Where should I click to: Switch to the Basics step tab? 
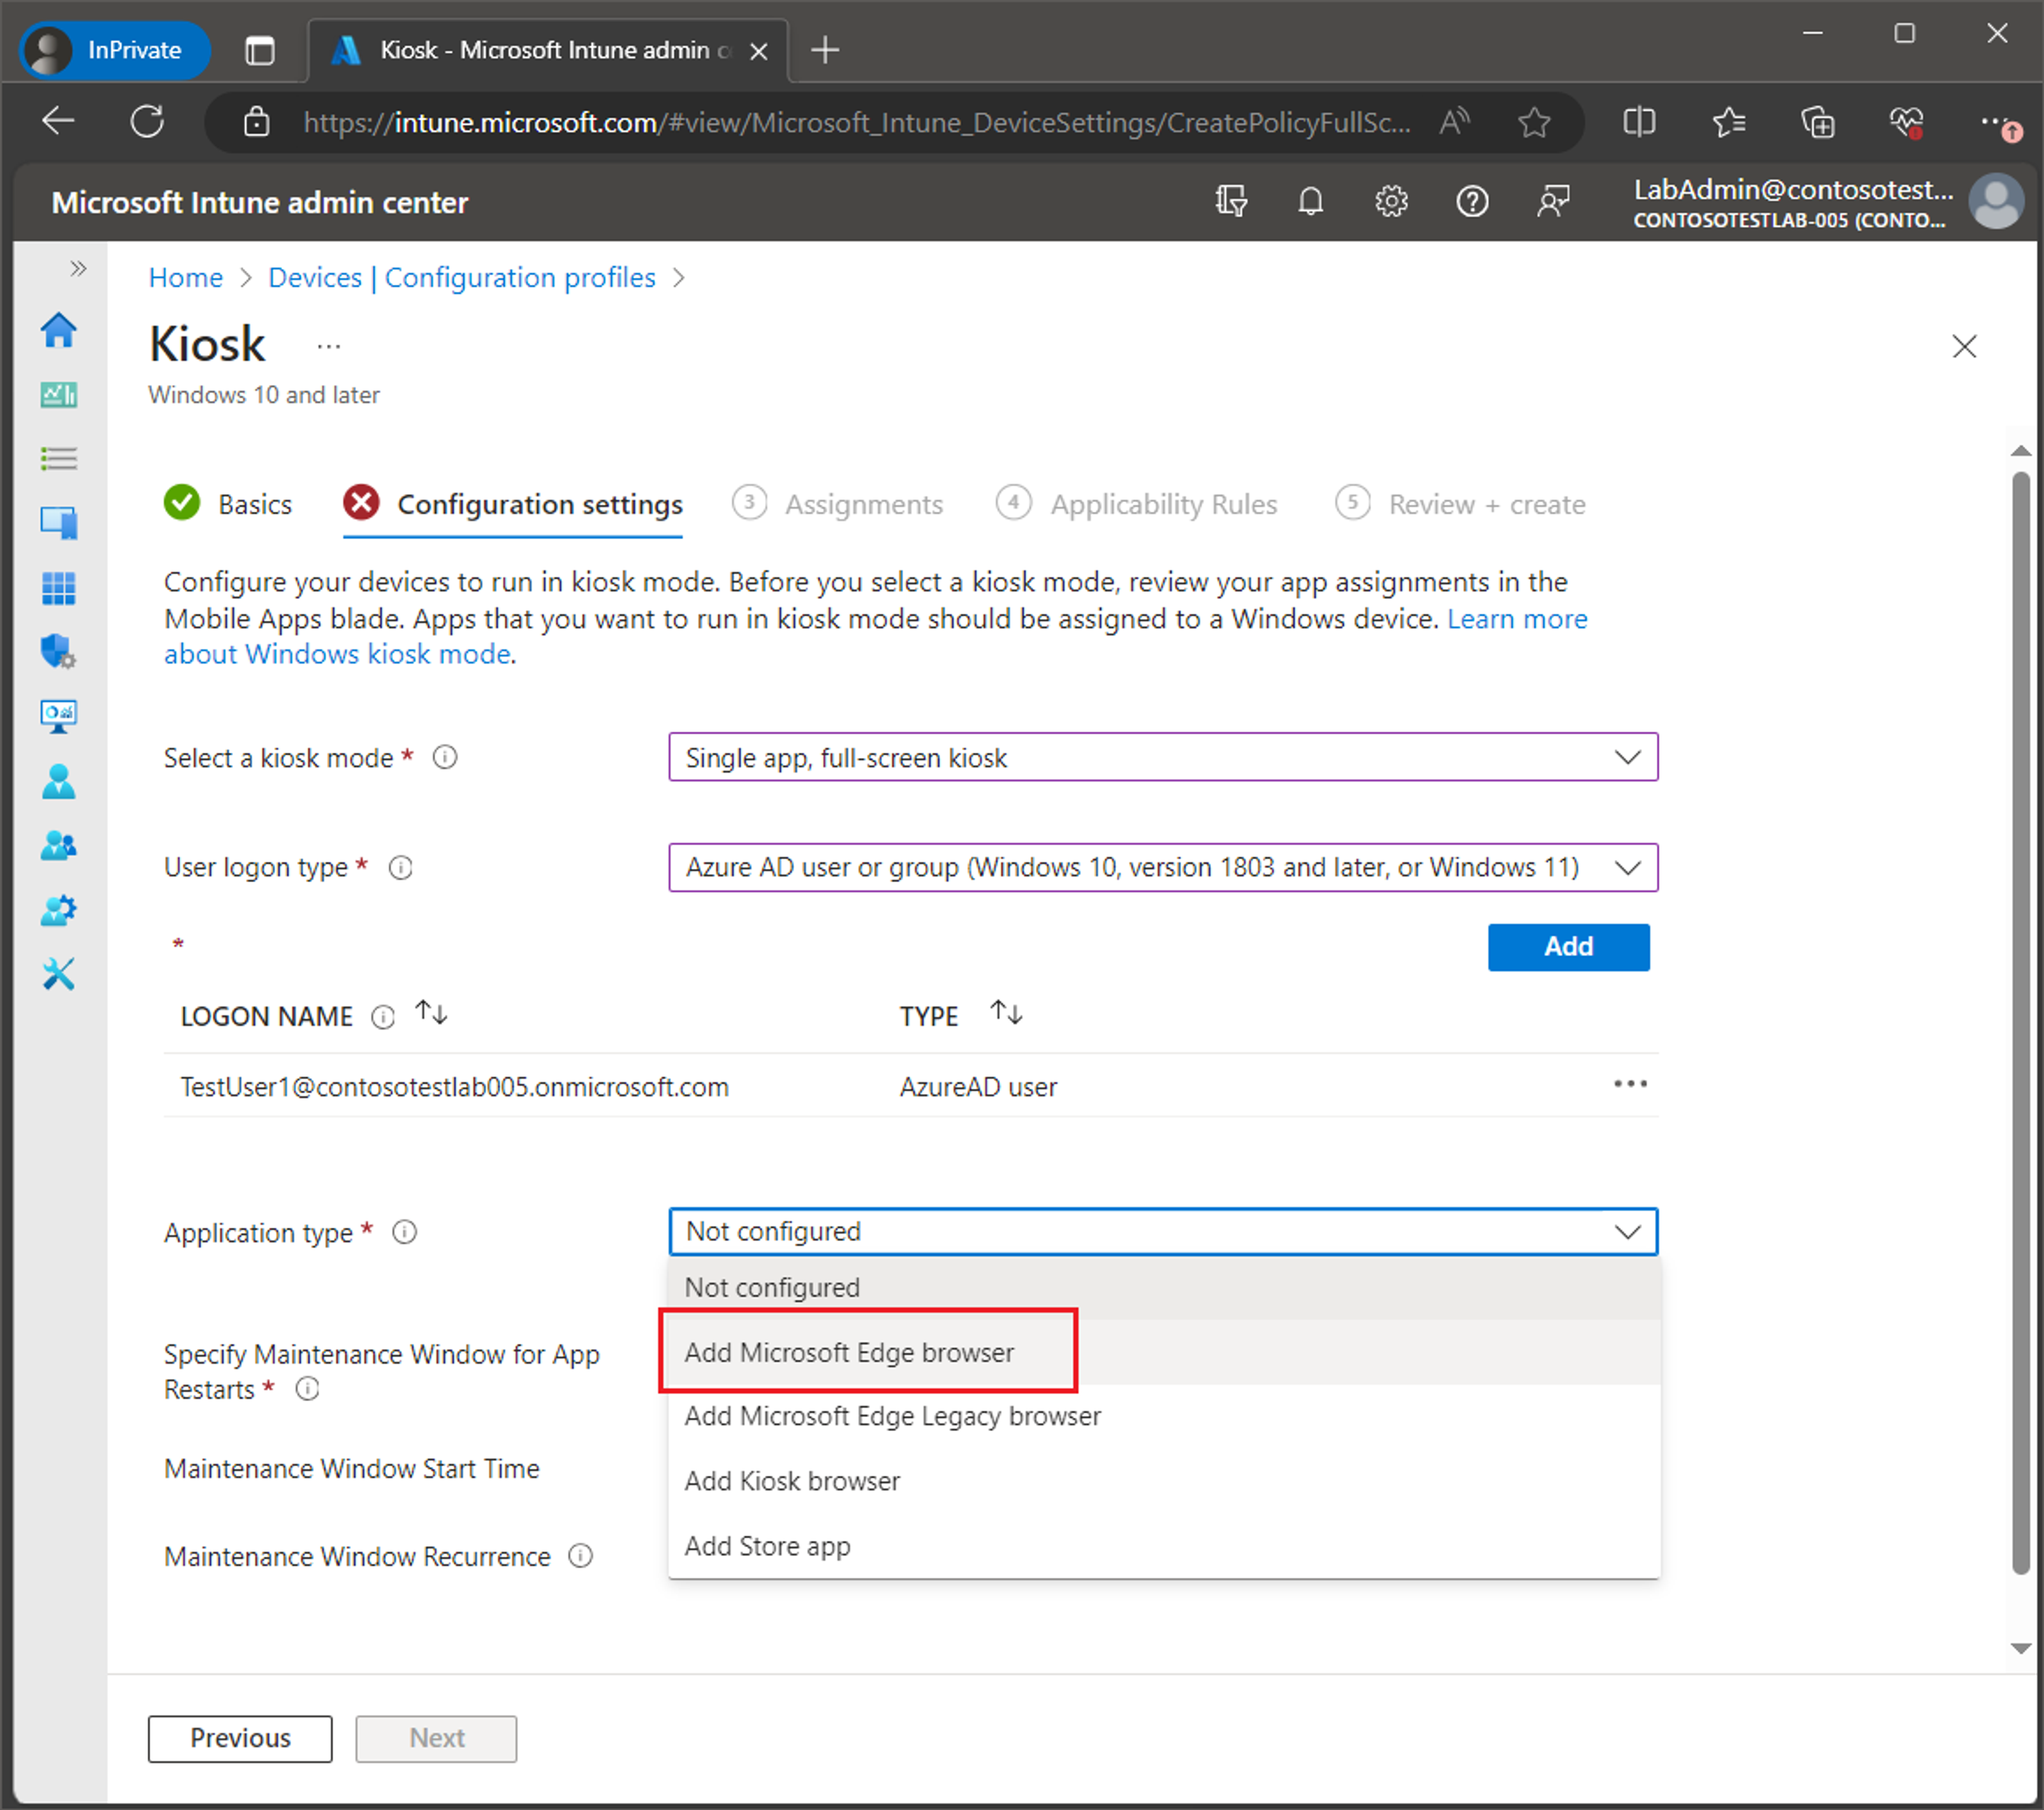(228, 503)
